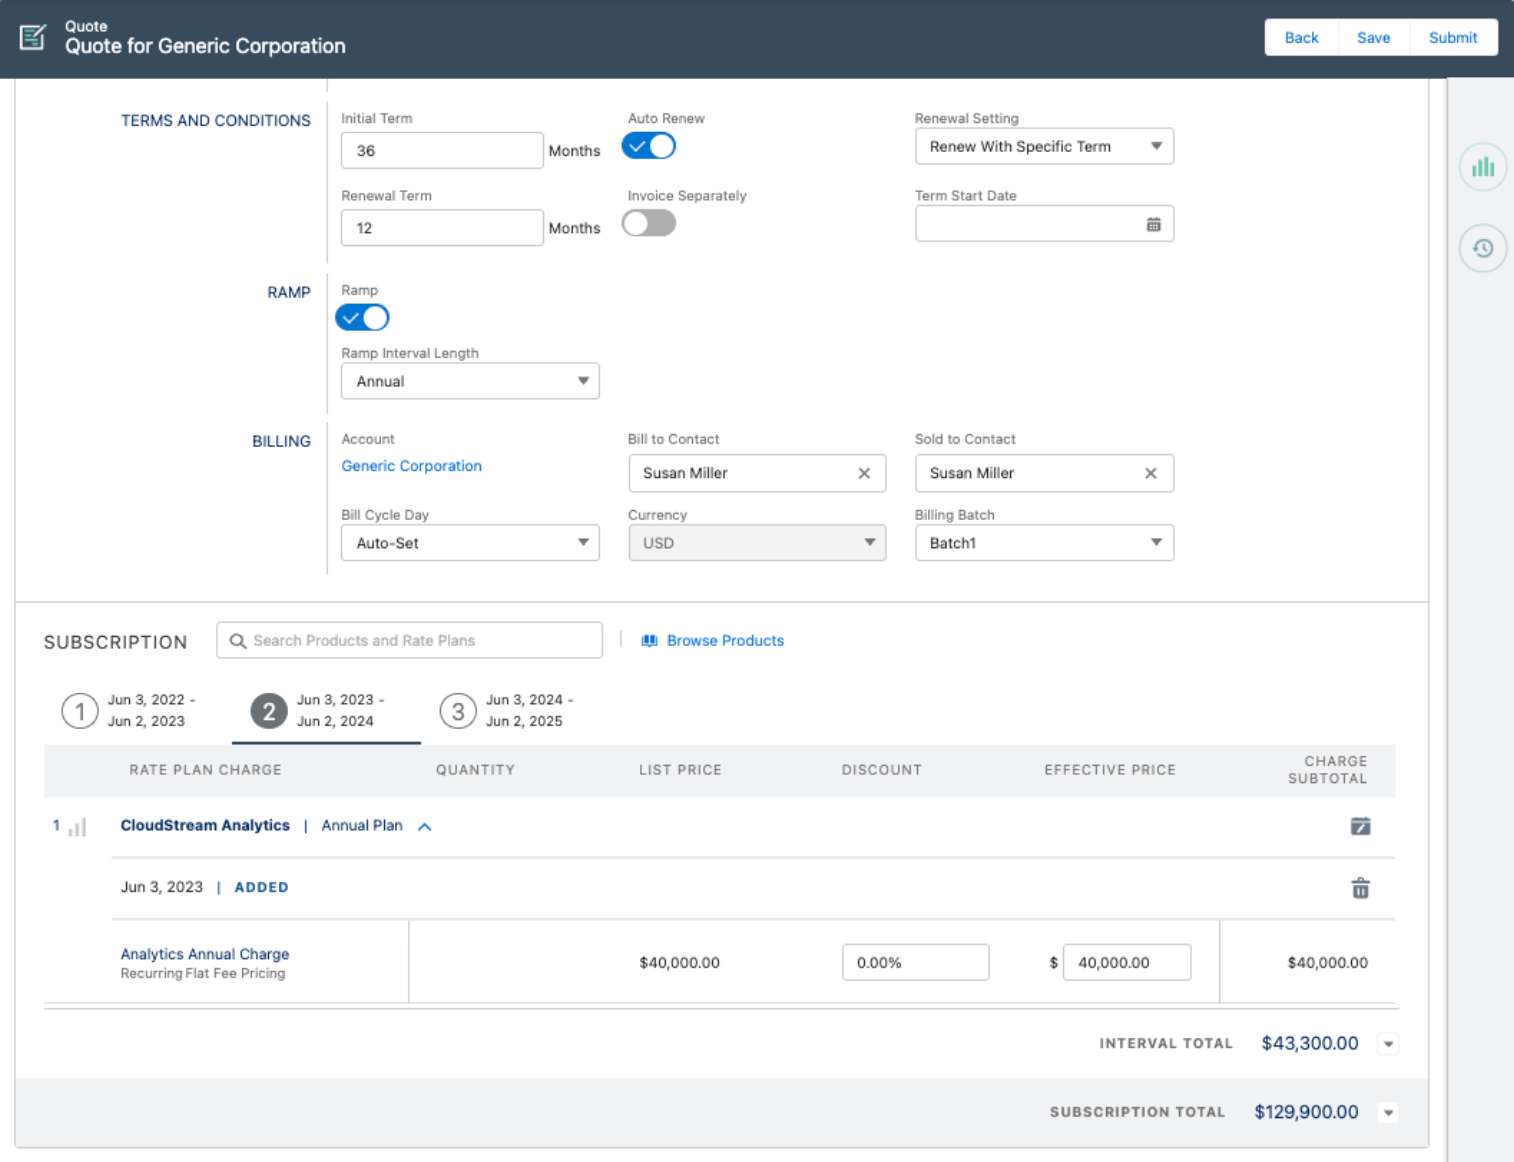This screenshot has width=1514, height=1162.
Task: Open the Term Start Date calendar picker
Action: pos(1153,224)
